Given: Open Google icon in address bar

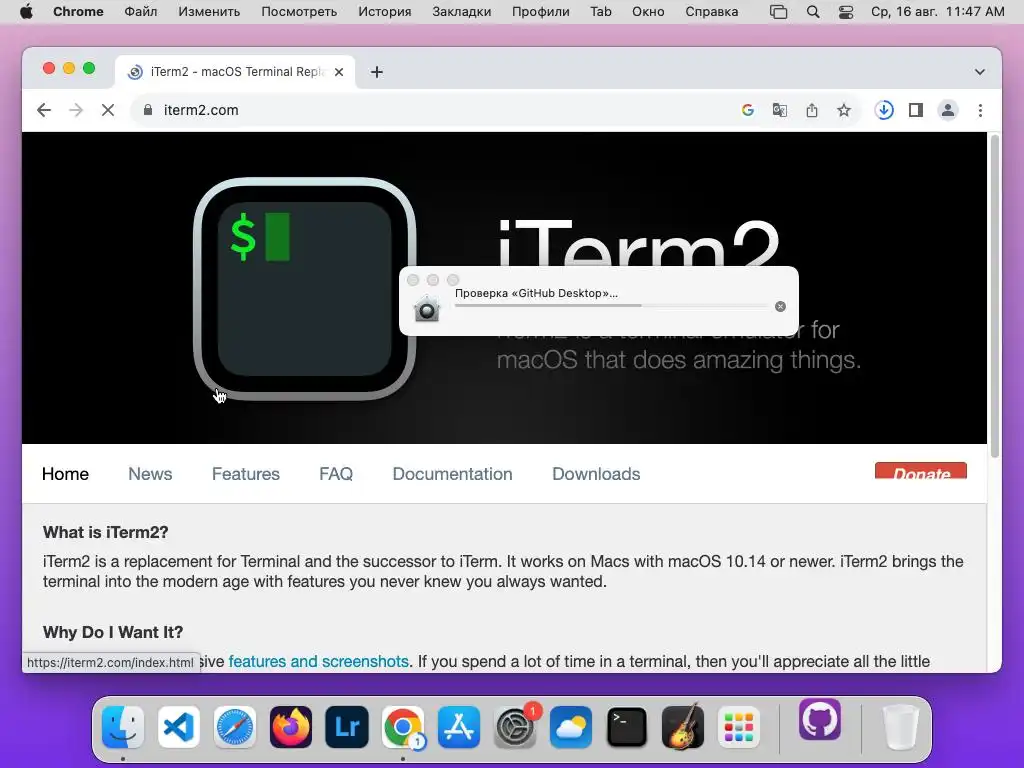Looking at the screenshot, I should click(x=748, y=110).
